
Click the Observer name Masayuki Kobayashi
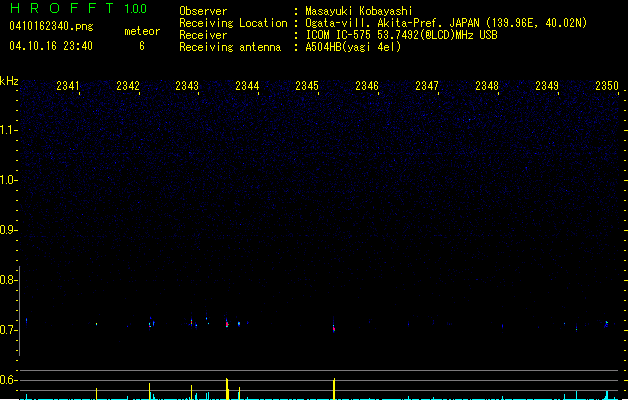[x=359, y=11]
